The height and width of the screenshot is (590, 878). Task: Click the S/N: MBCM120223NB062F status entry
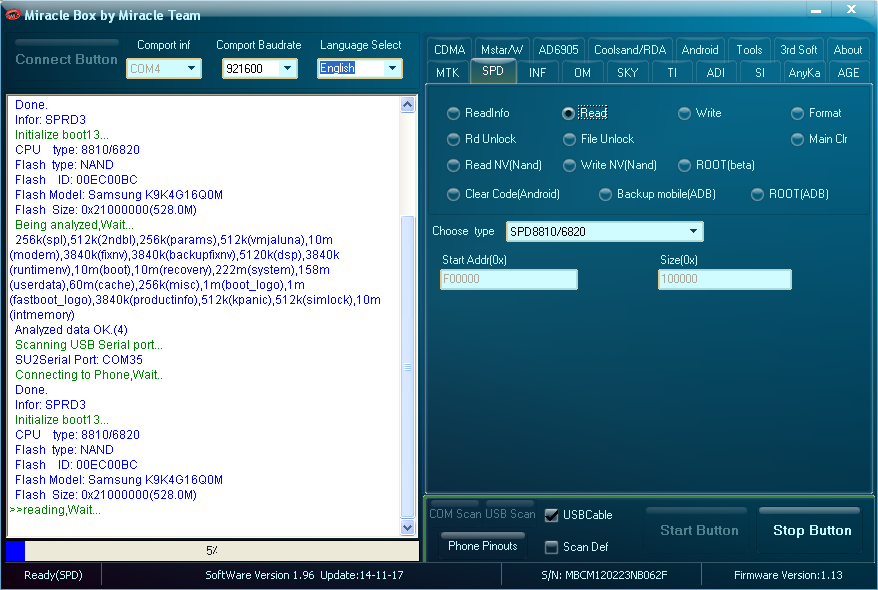[604, 575]
